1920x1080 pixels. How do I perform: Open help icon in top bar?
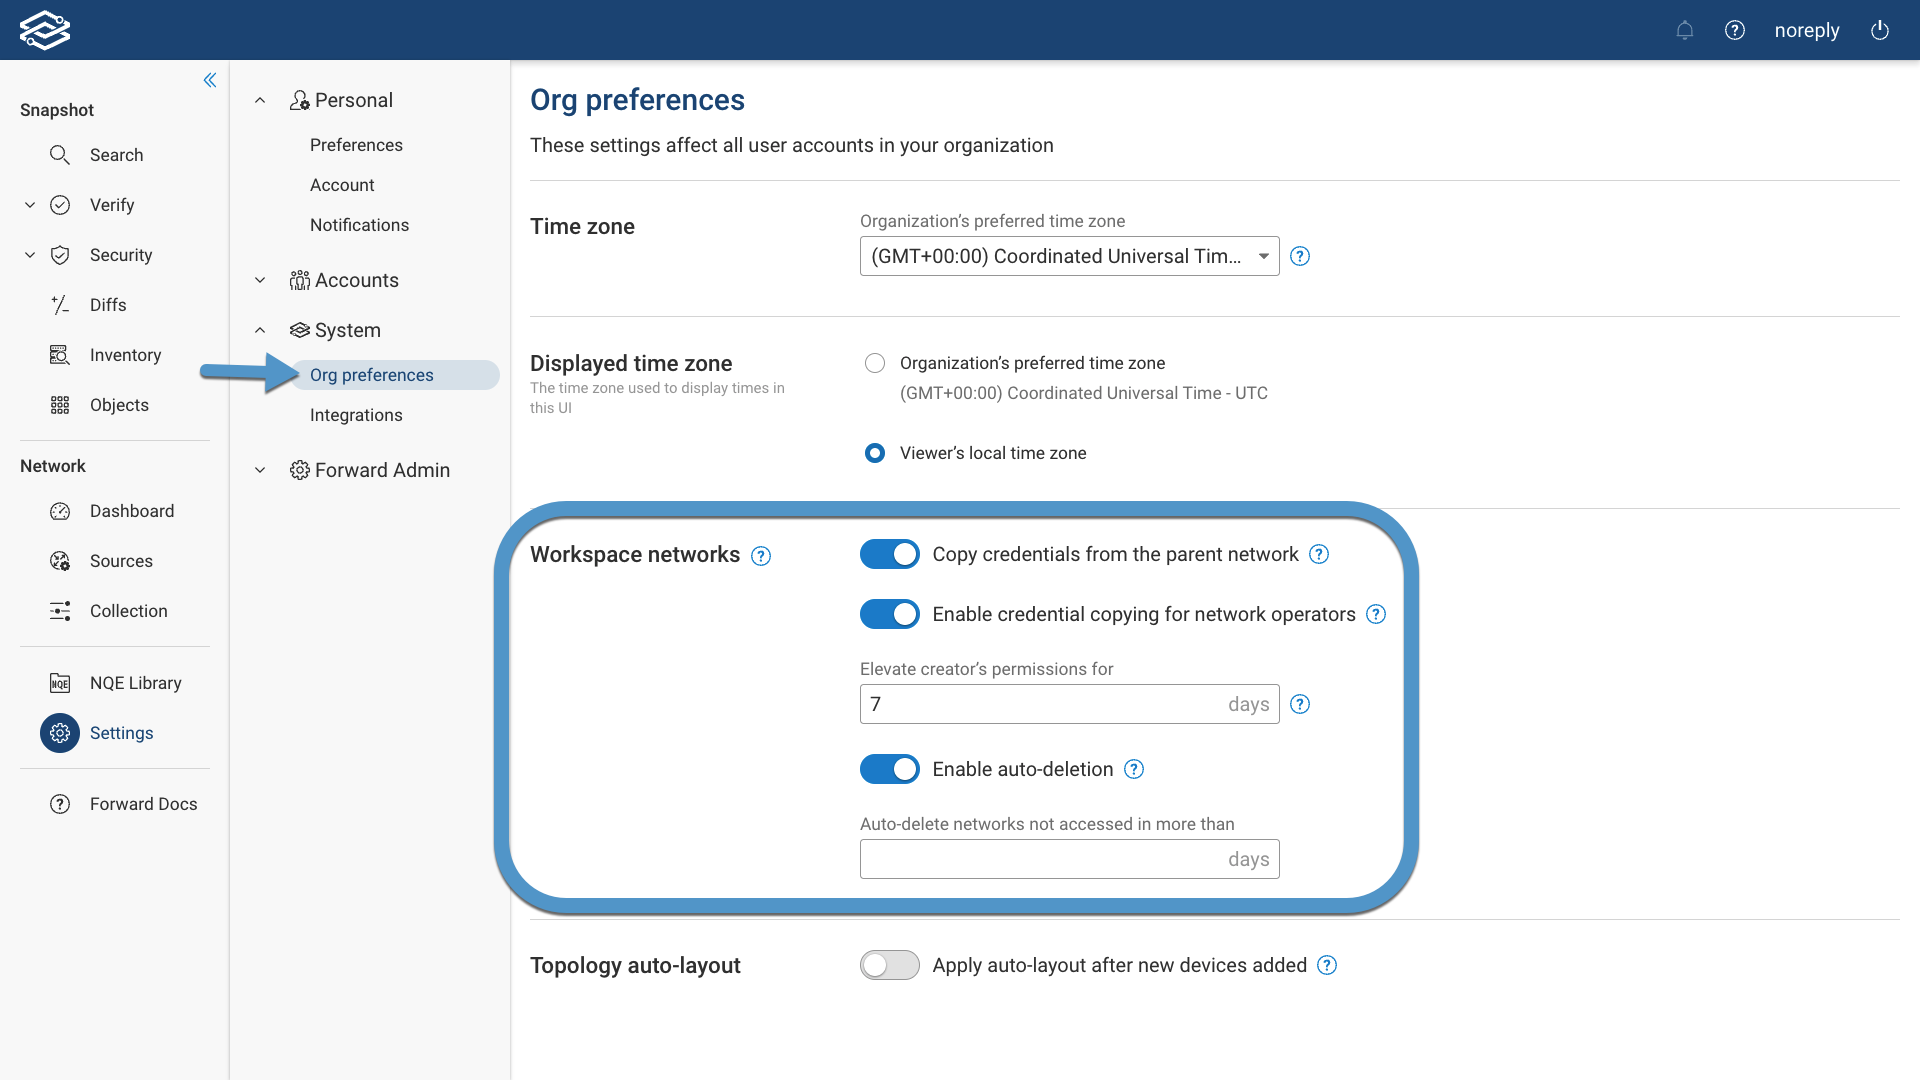coord(1735,30)
